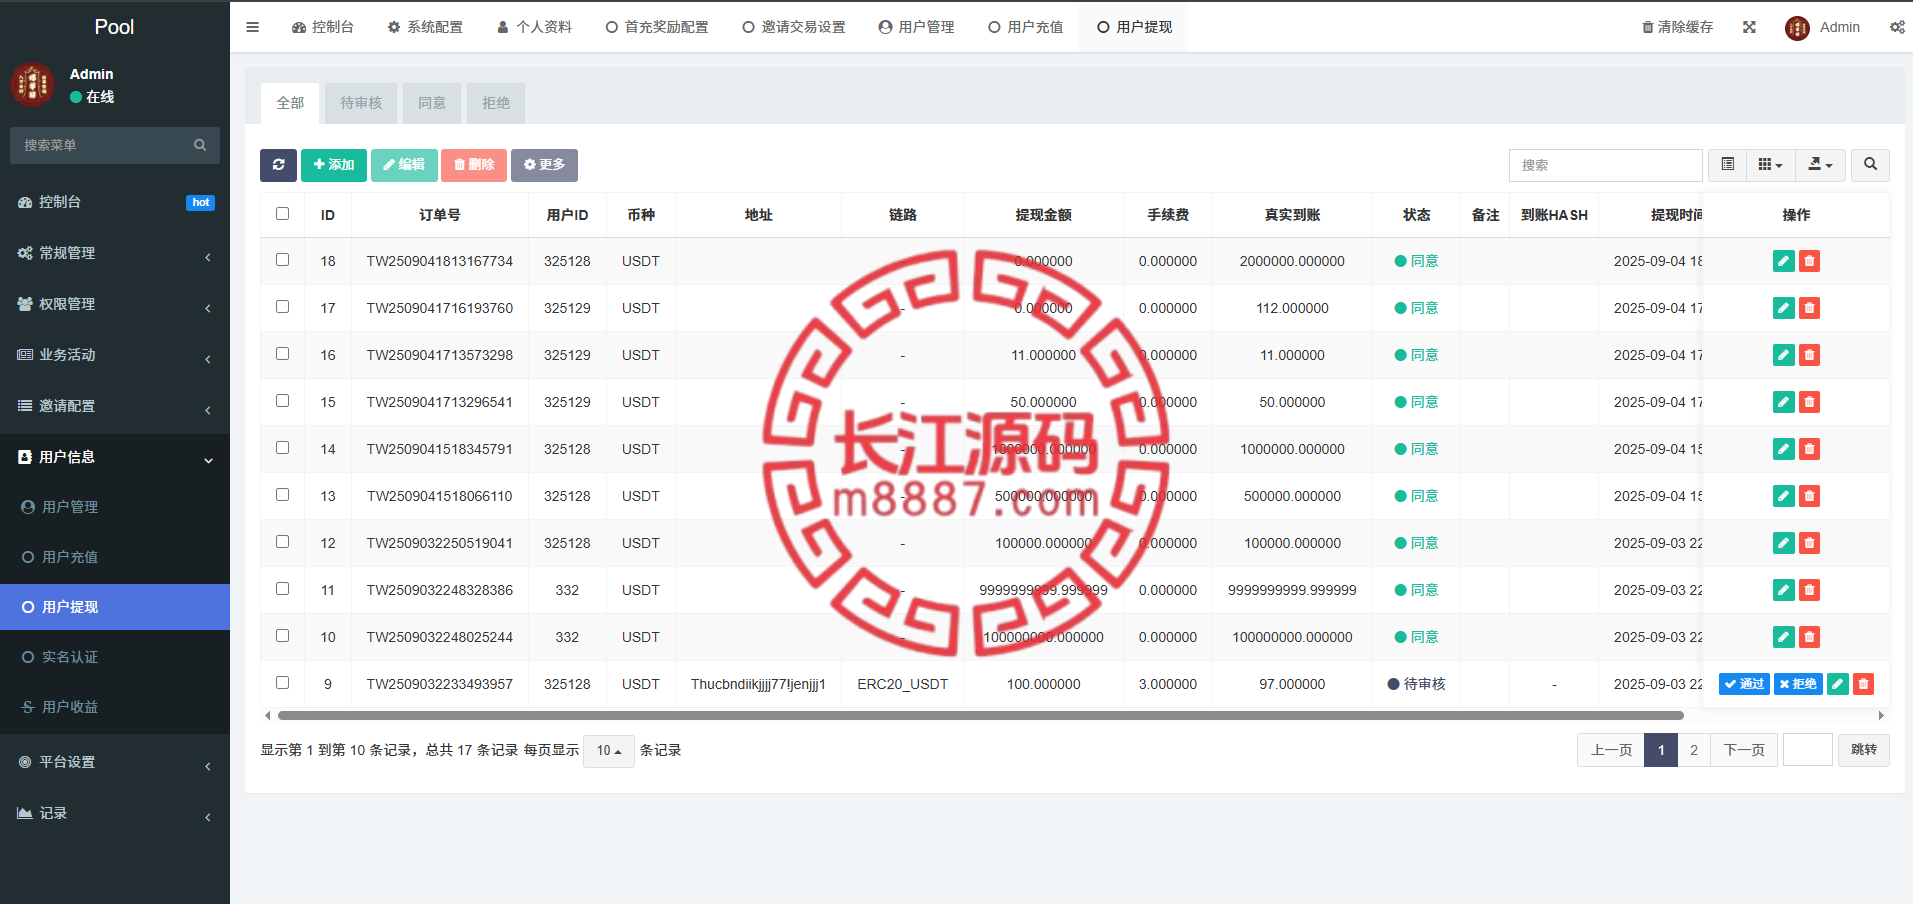Delete withdrawal row ID 9

pos(1863,684)
